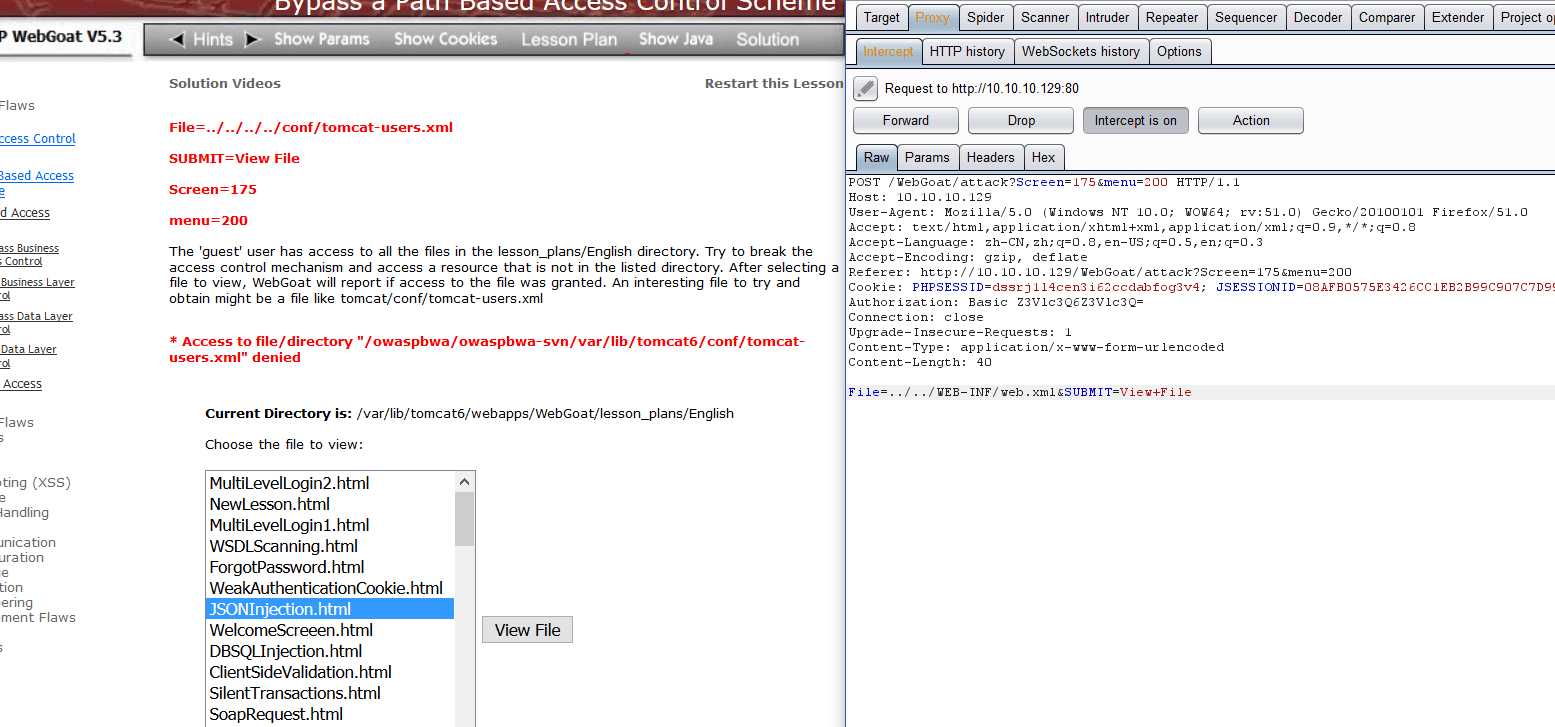The height and width of the screenshot is (727, 1555).
Task: Switch to Burp's Scanner tab
Action: [1045, 17]
